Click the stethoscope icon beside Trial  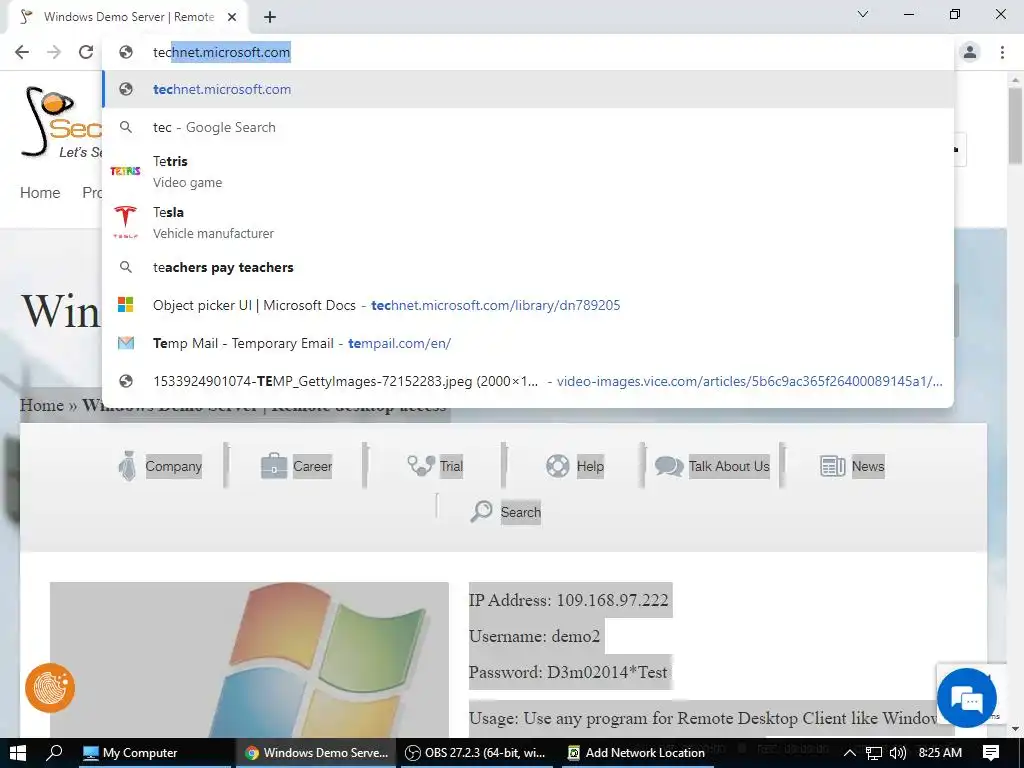421,465
